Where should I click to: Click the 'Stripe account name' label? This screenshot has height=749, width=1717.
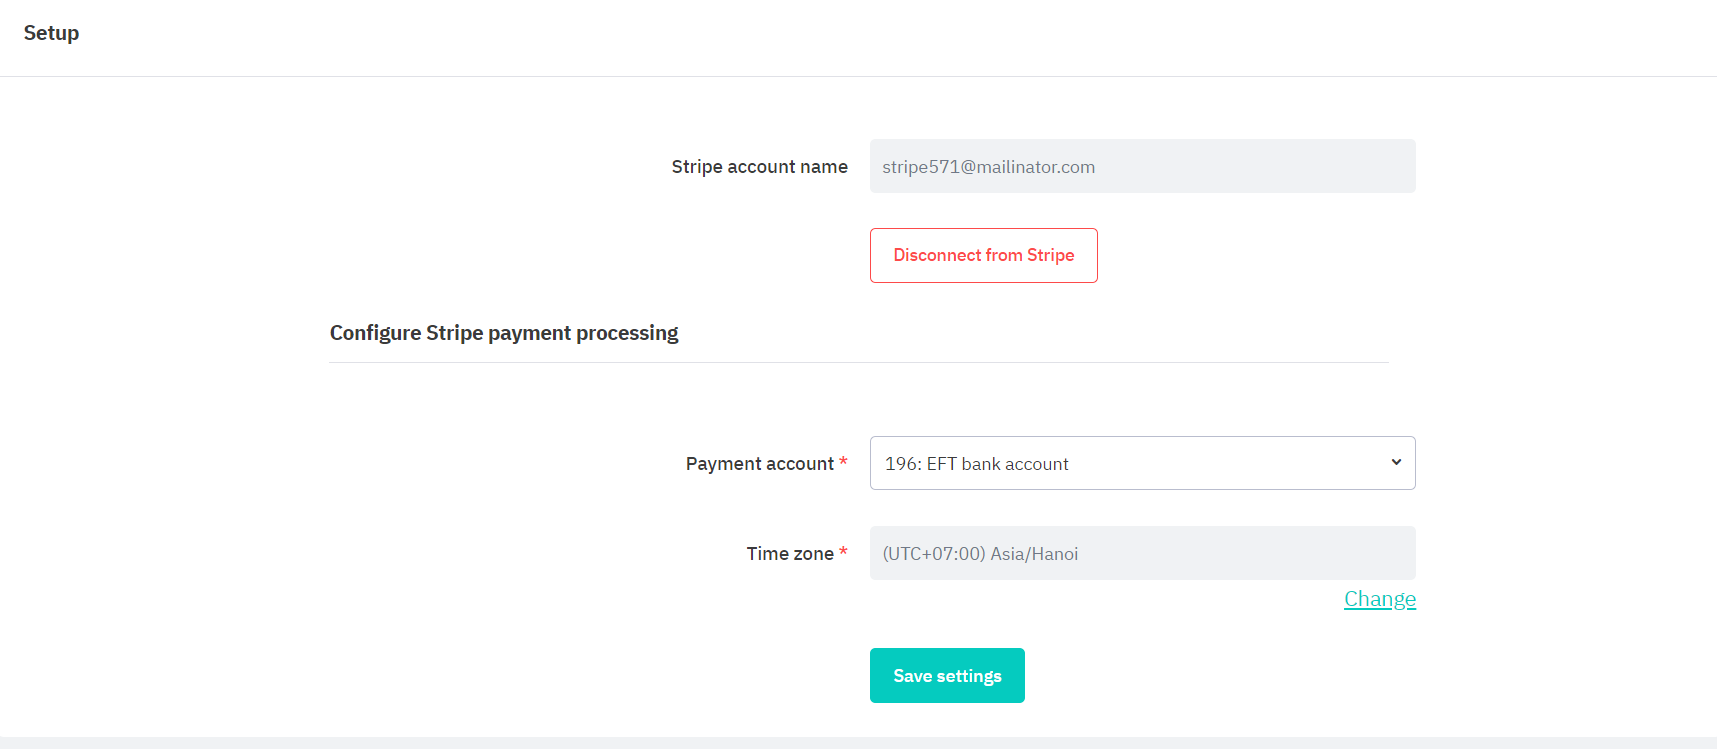coord(759,167)
